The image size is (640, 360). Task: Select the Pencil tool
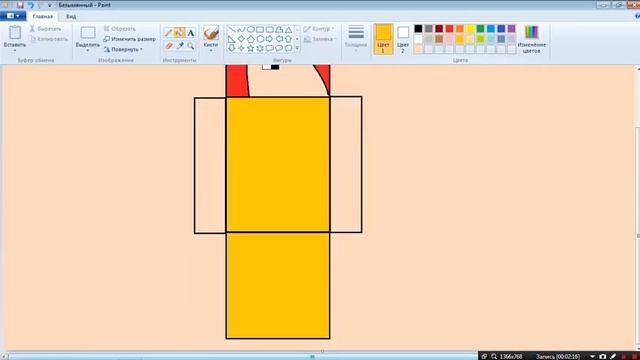pyautogui.click(x=169, y=33)
